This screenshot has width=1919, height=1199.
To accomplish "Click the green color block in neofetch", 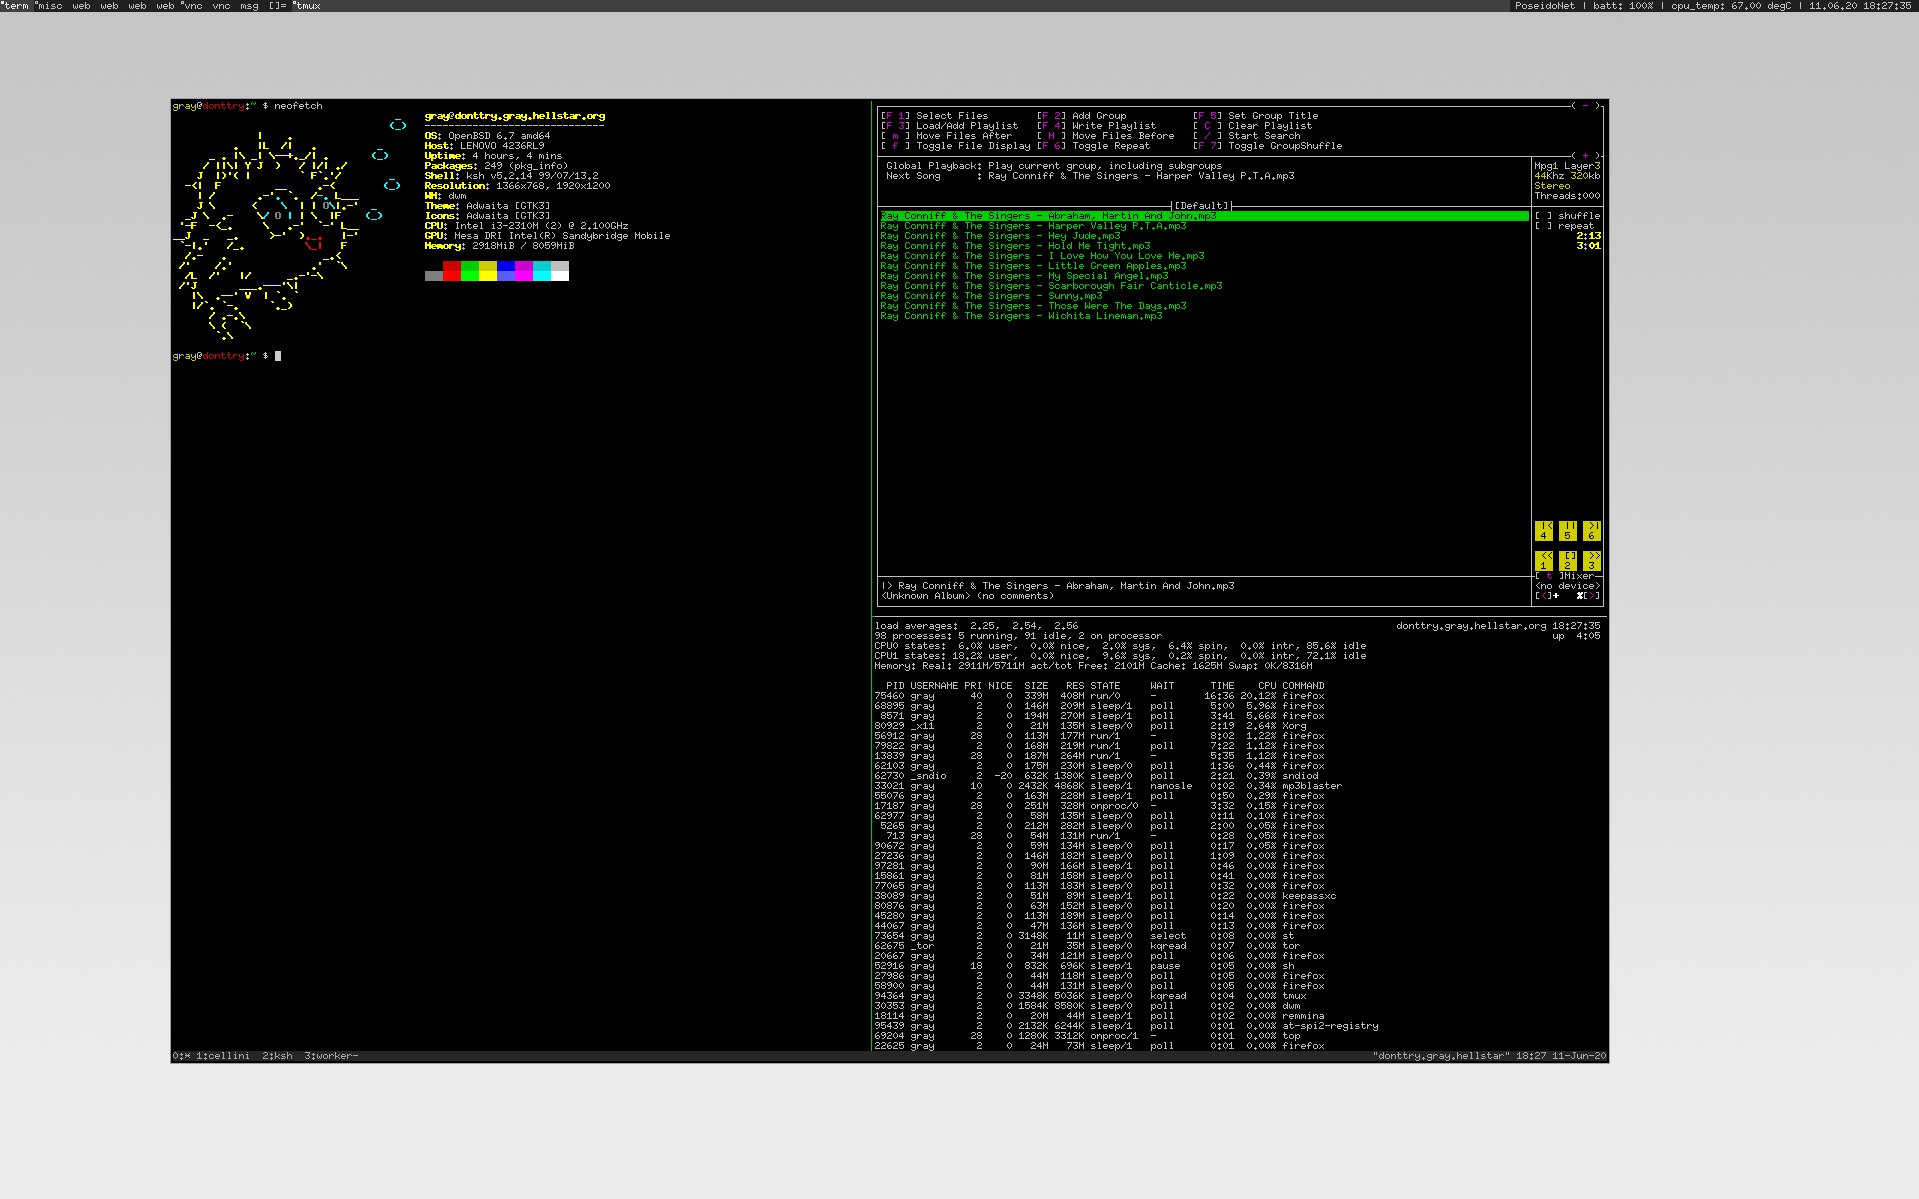I will click(470, 271).
